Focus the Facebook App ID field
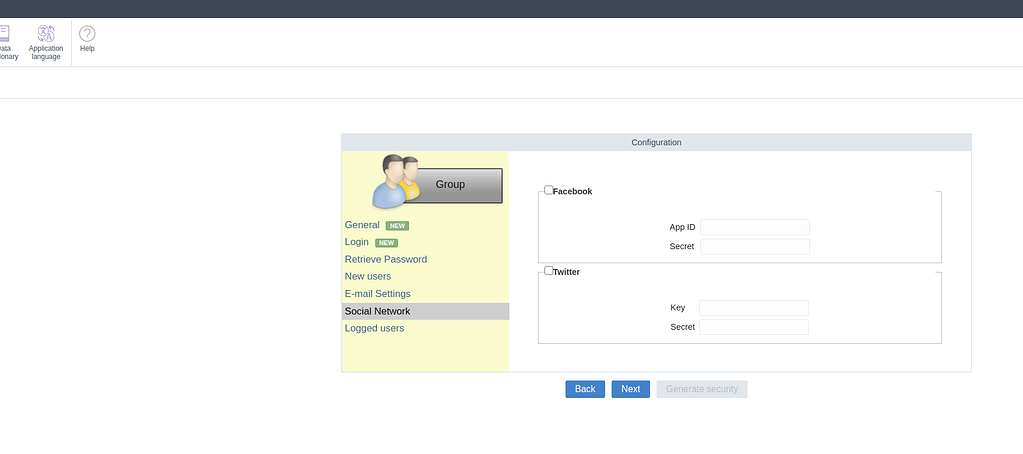This screenshot has height=454, width=1023. click(755, 227)
